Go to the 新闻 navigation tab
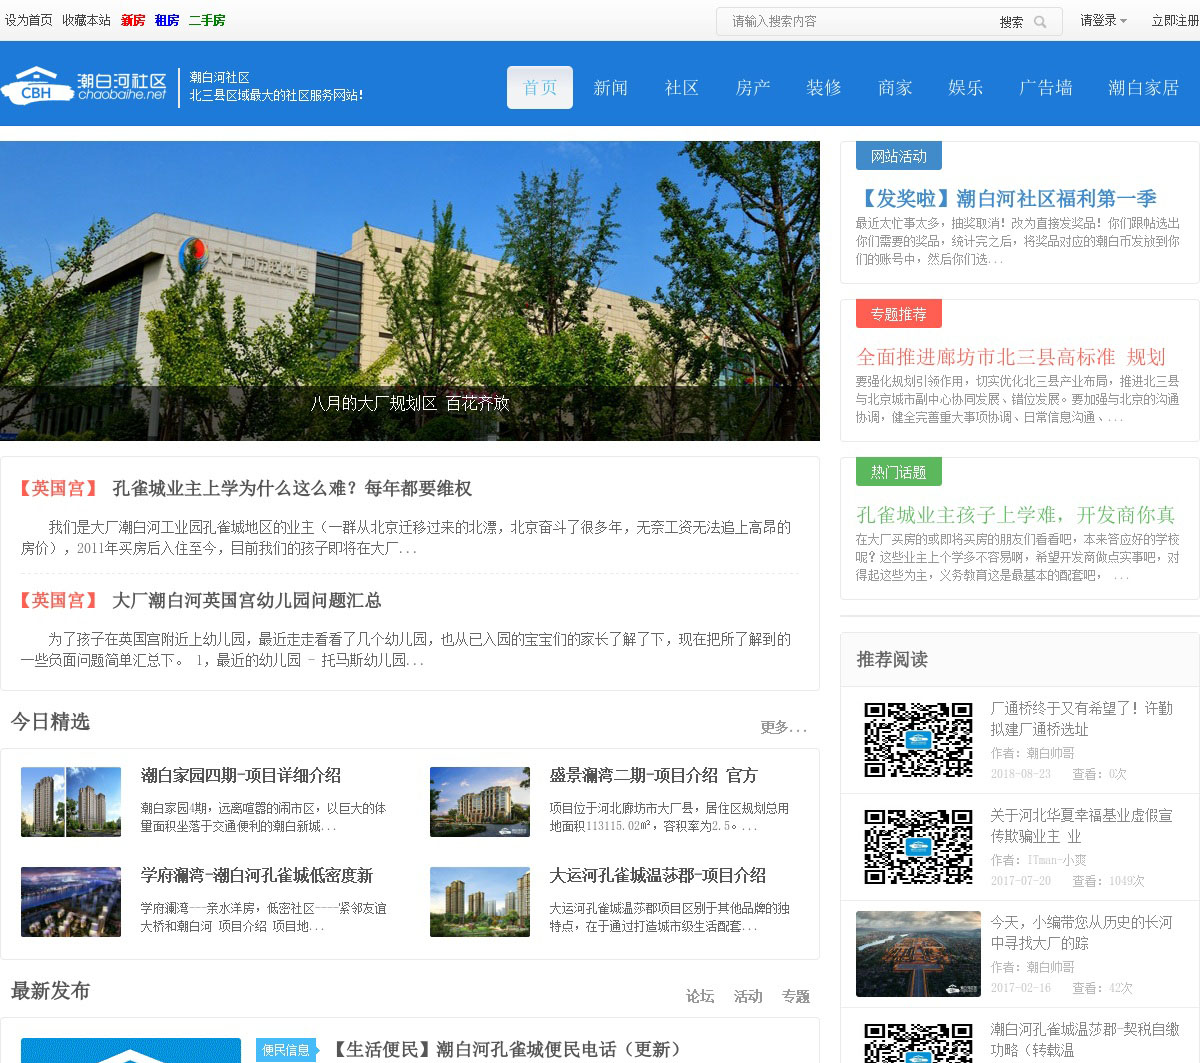 [x=610, y=88]
